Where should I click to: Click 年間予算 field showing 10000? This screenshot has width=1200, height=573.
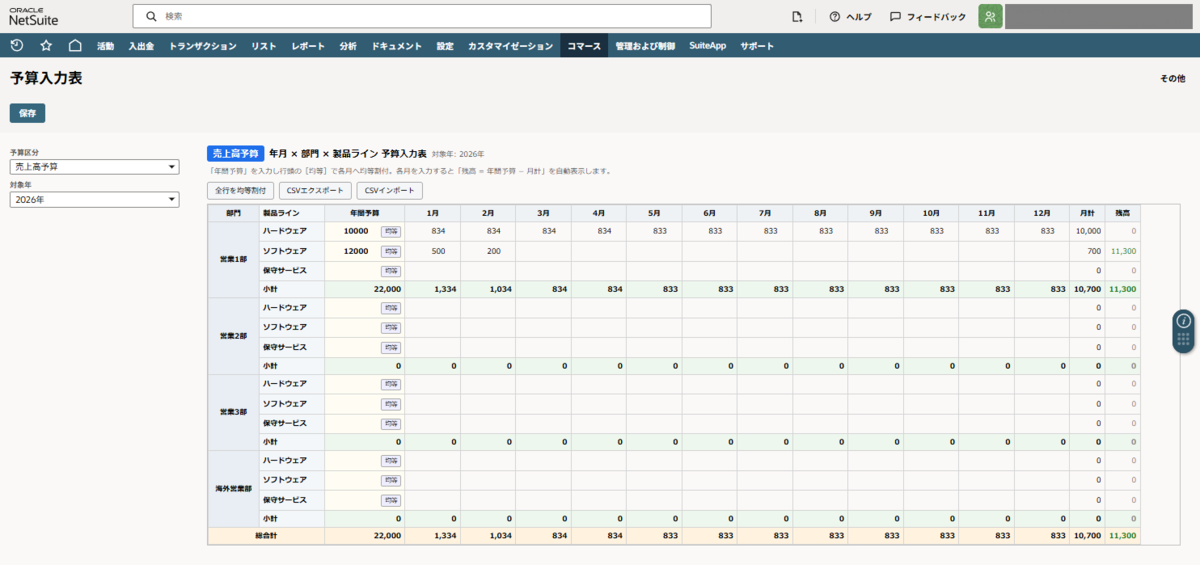(x=351, y=231)
